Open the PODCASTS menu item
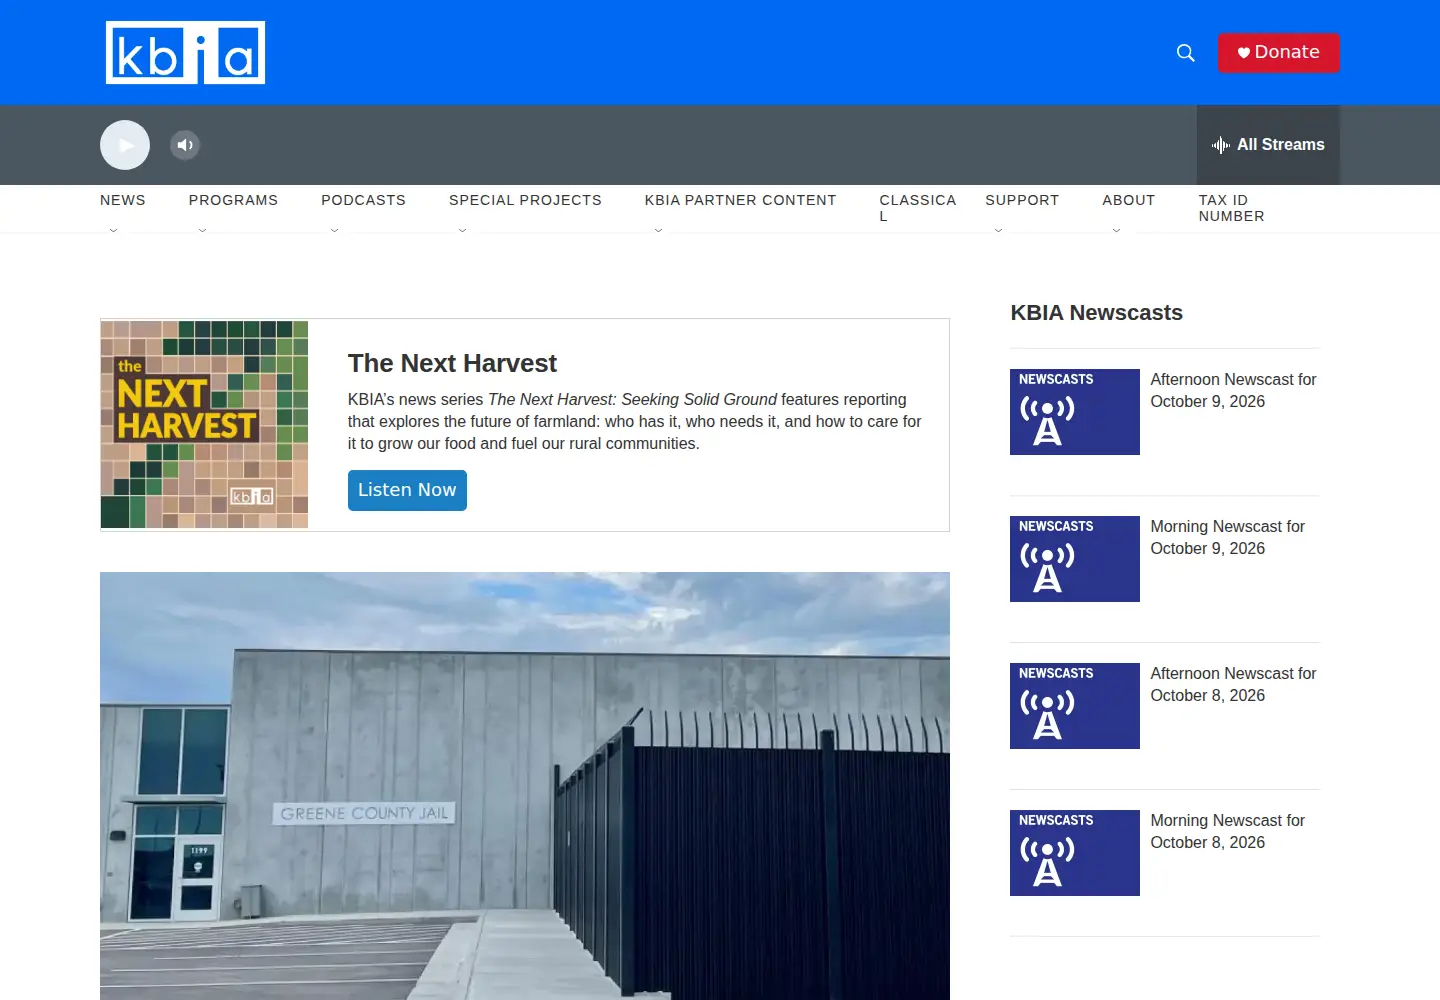Screen dimensions: 1440x1000 click(363, 200)
